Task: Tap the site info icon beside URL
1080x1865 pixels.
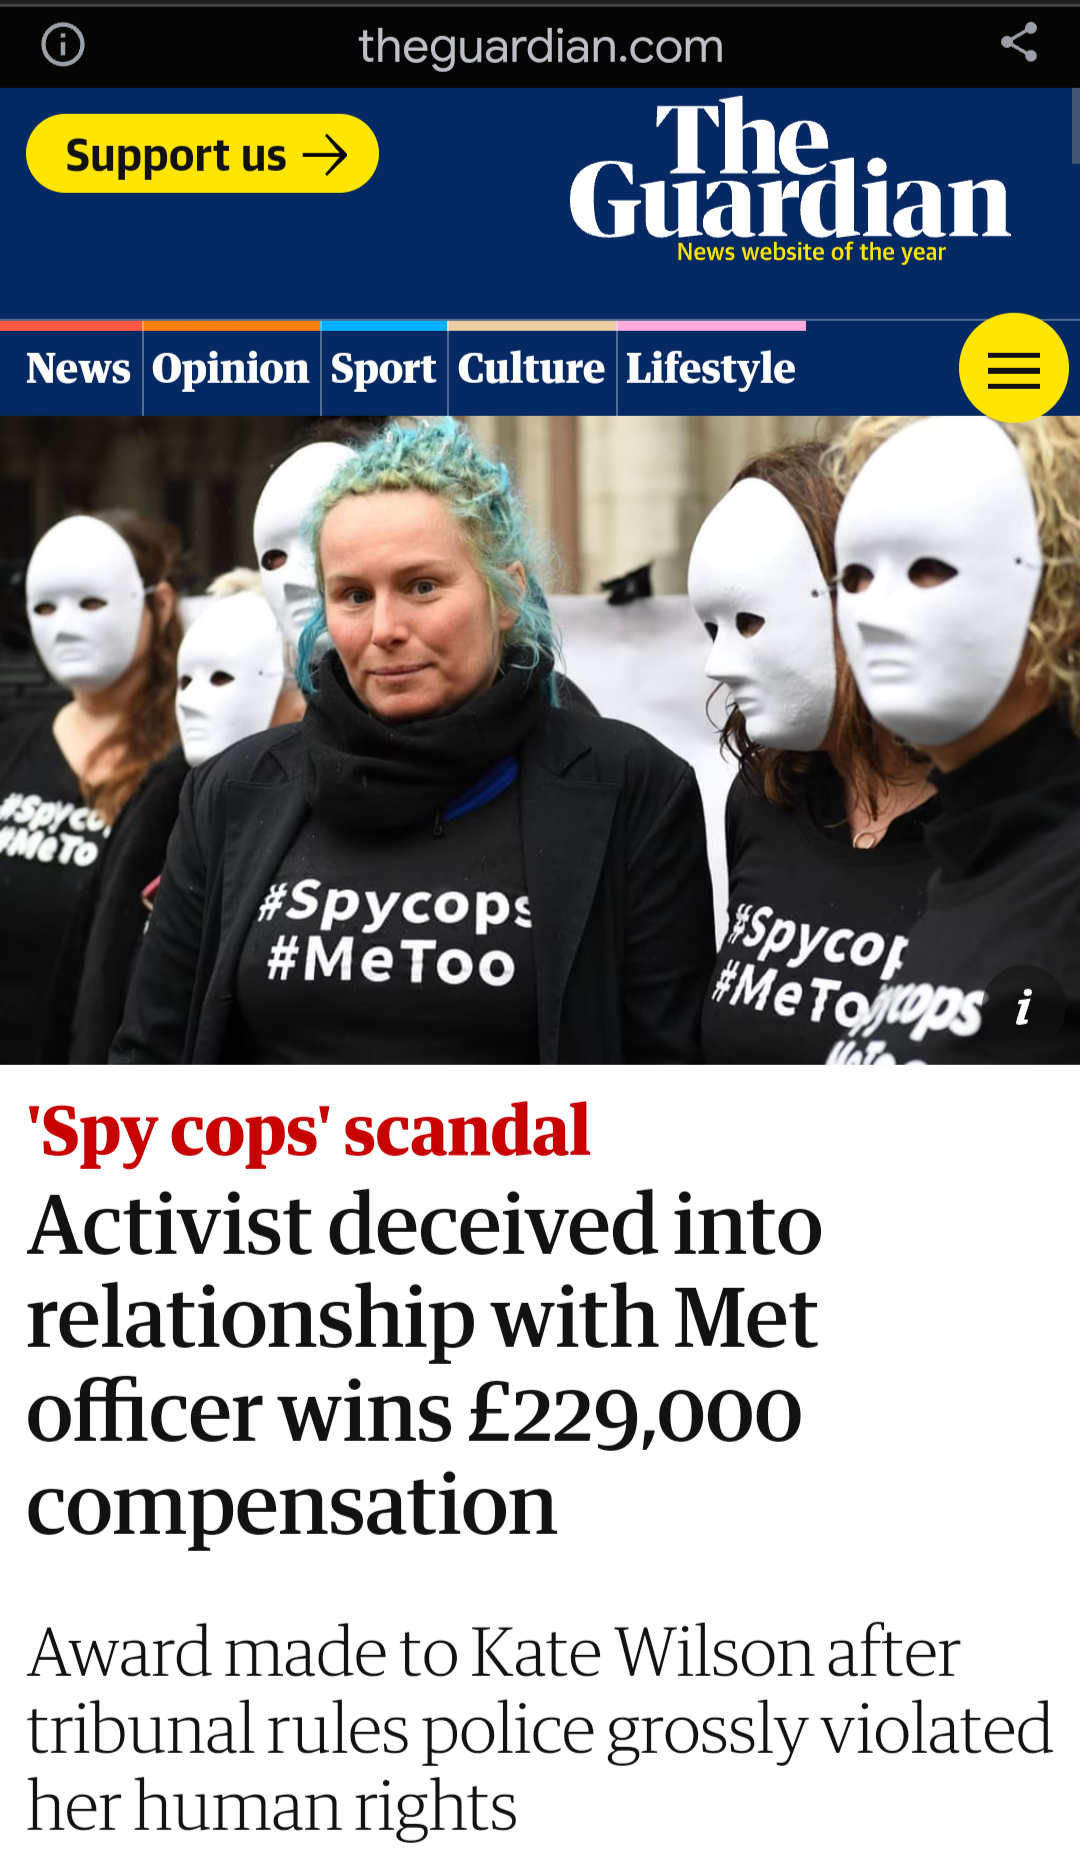Action: pyautogui.click(x=63, y=45)
